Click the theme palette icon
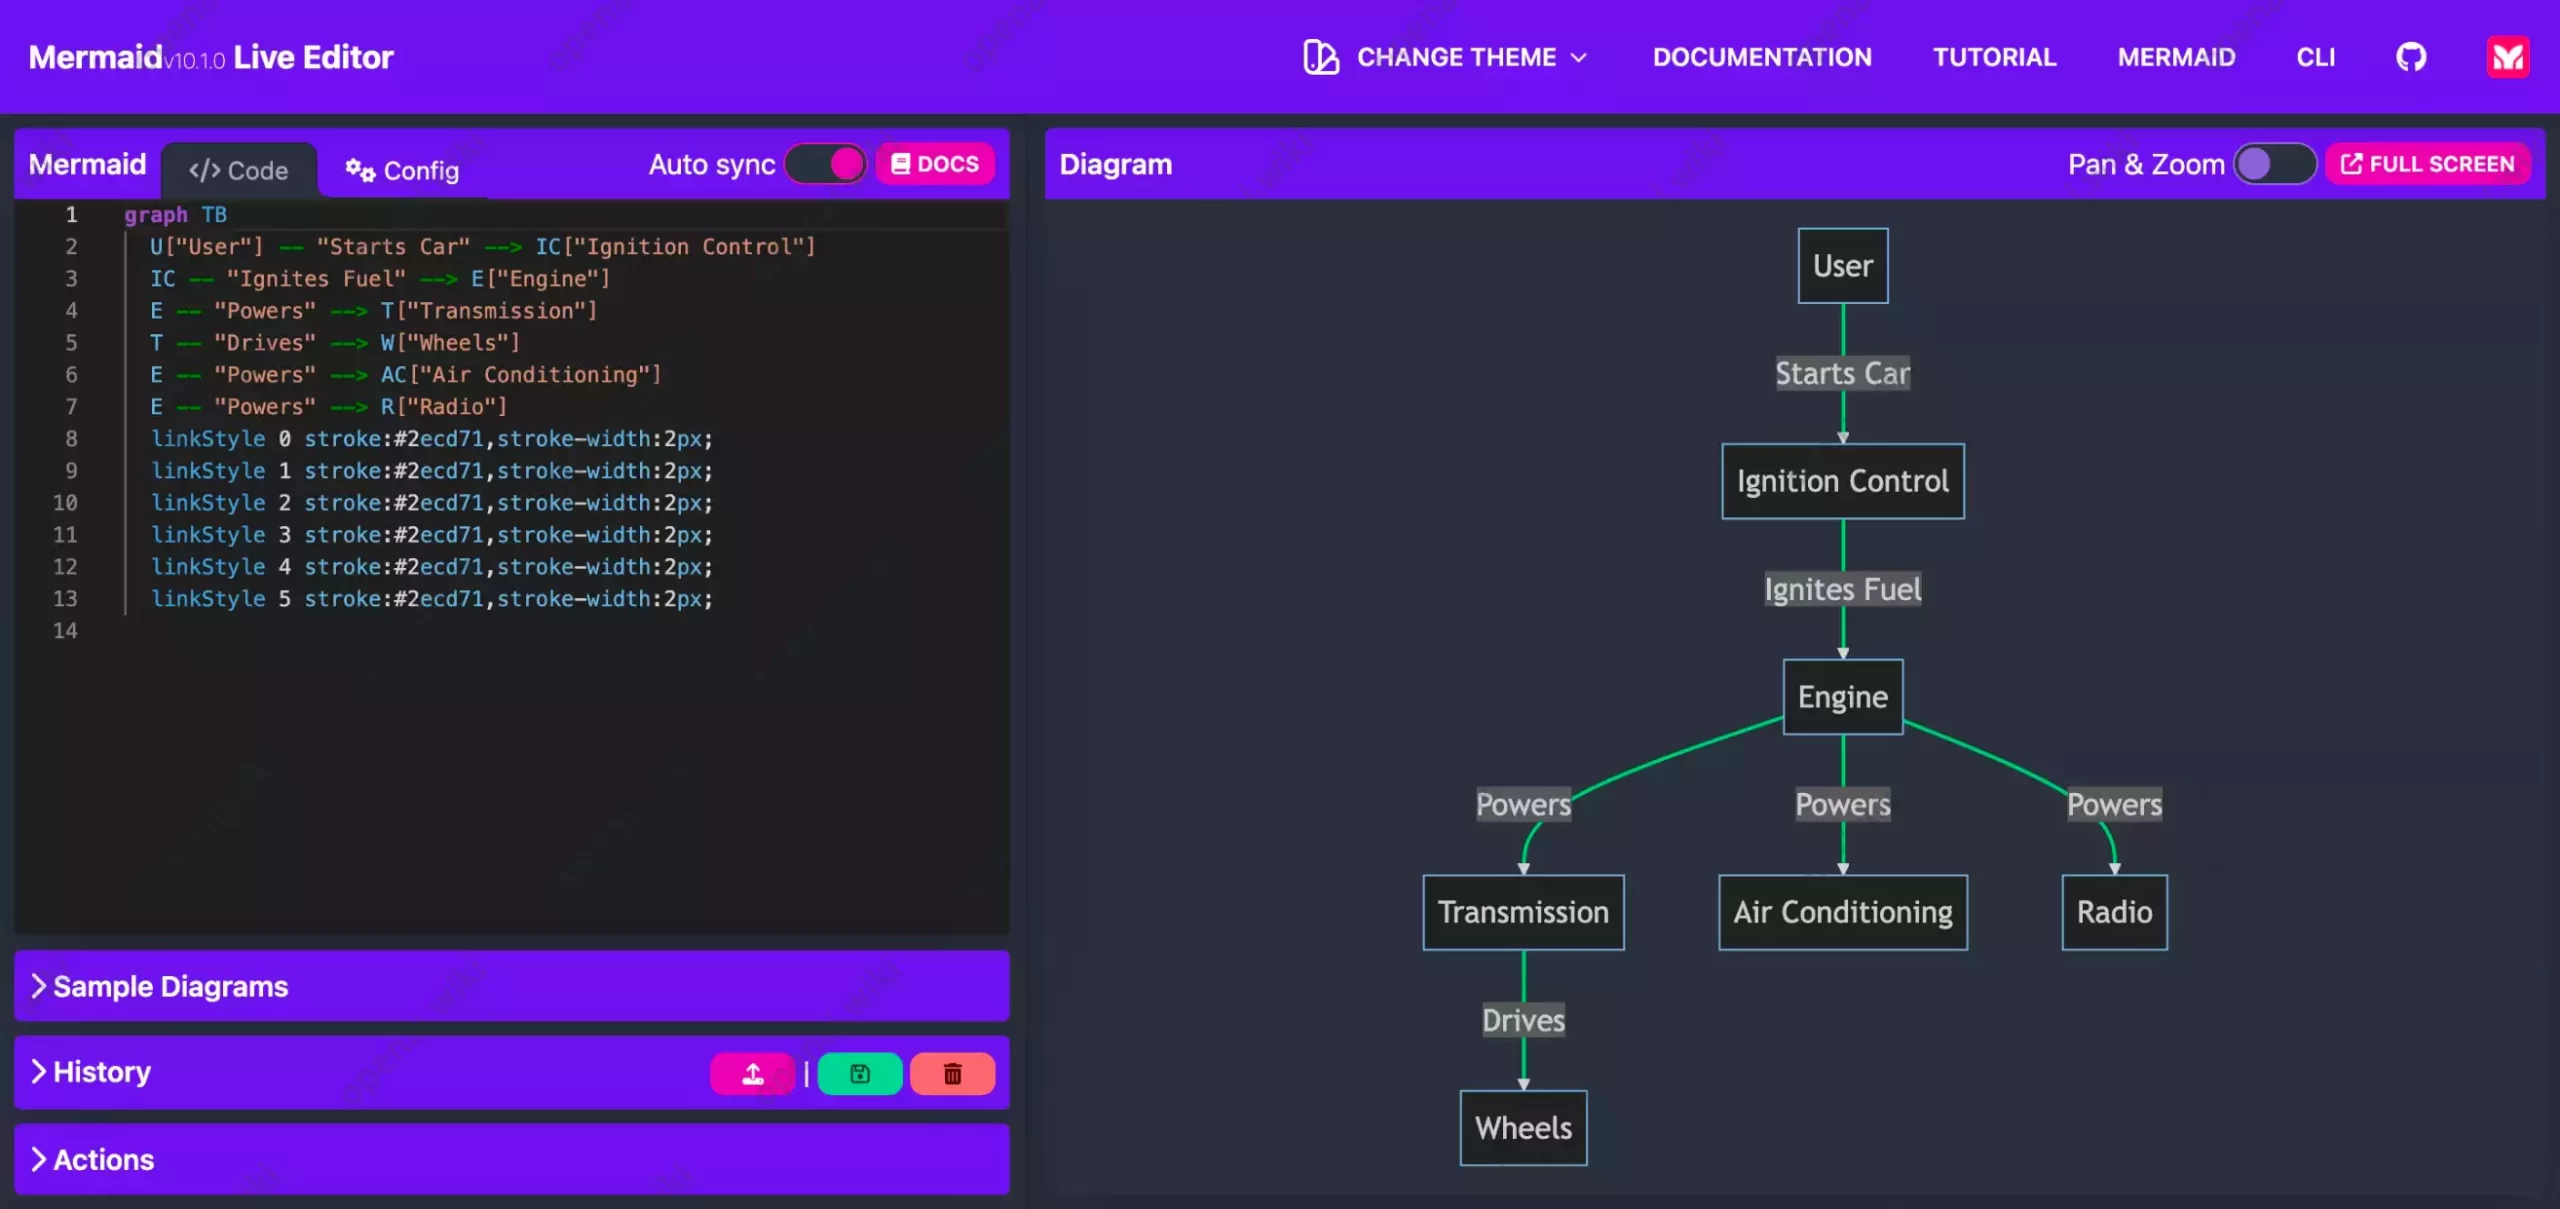The image size is (2560, 1209). pos(1320,57)
